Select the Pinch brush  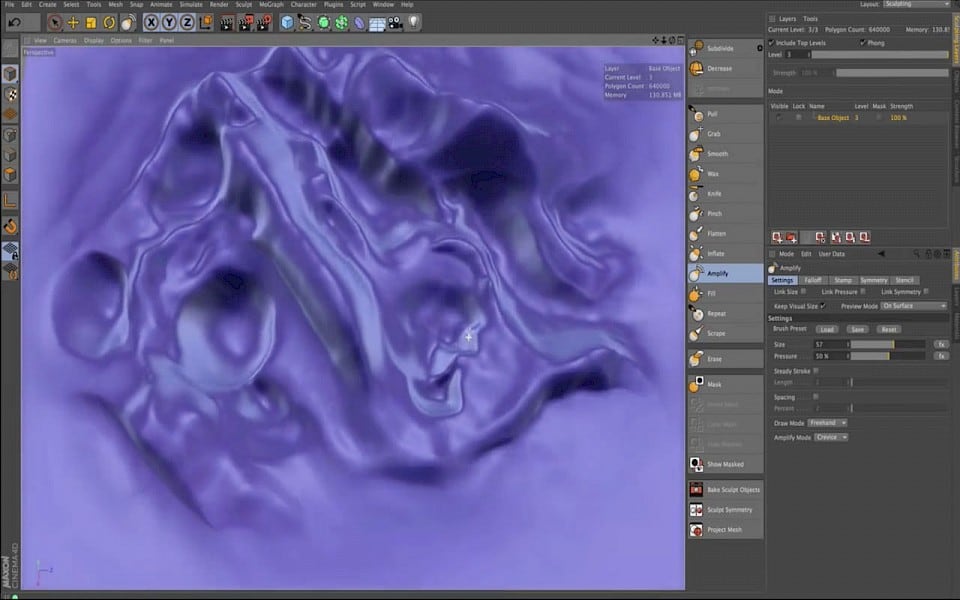point(726,214)
